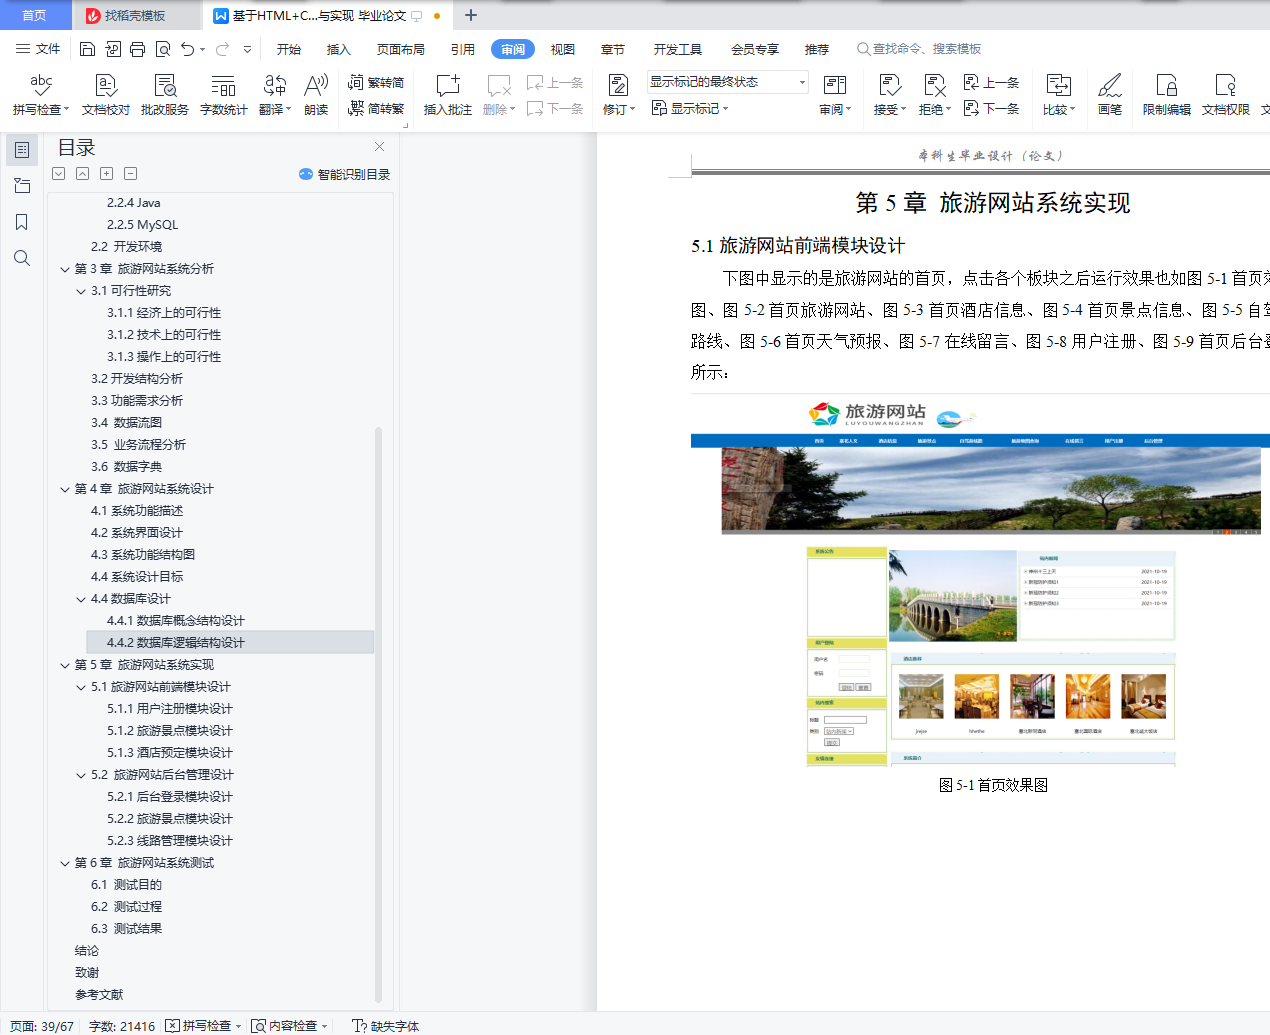Open 批改服务 correction service

tap(165, 95)
